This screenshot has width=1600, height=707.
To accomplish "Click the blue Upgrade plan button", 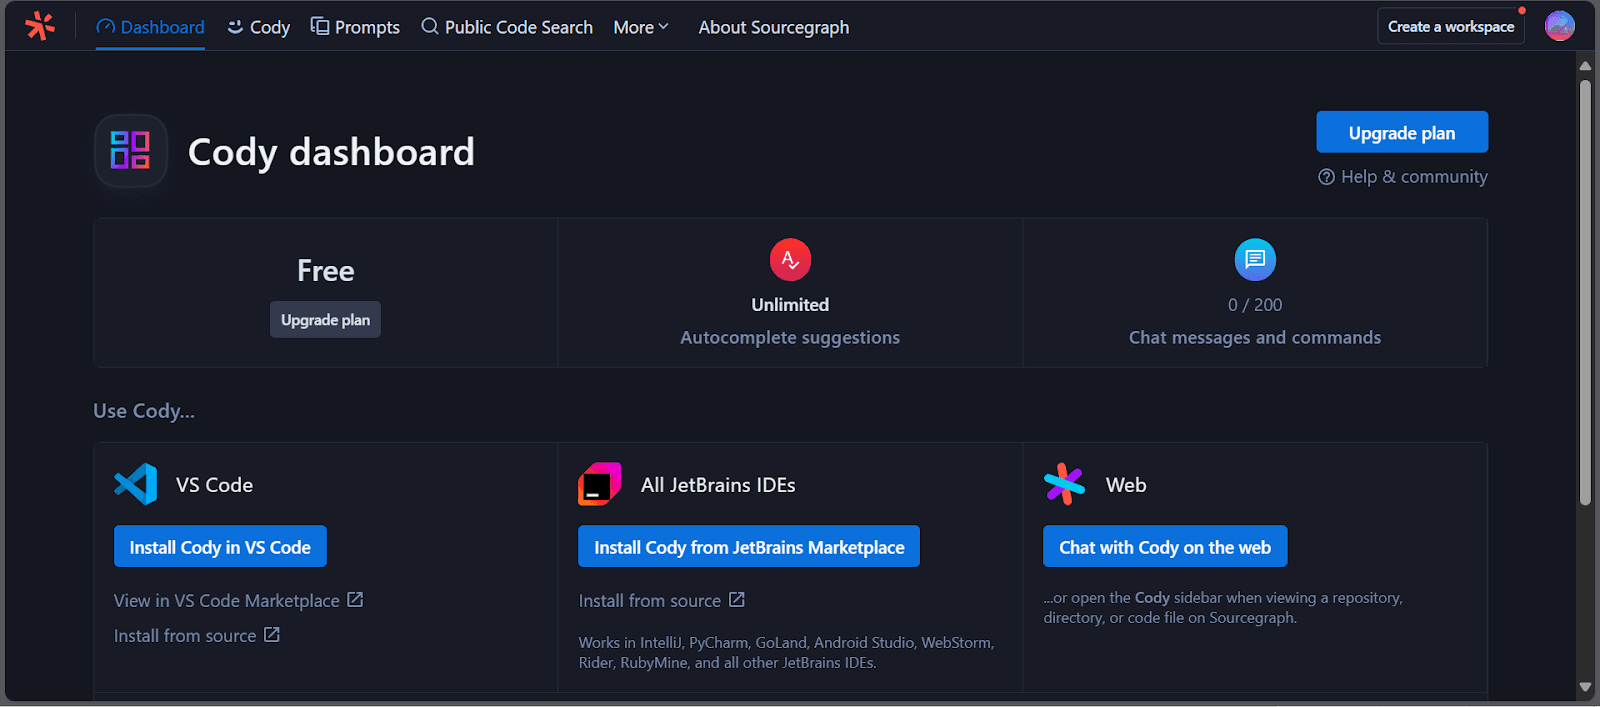I will pos(1402,132).
